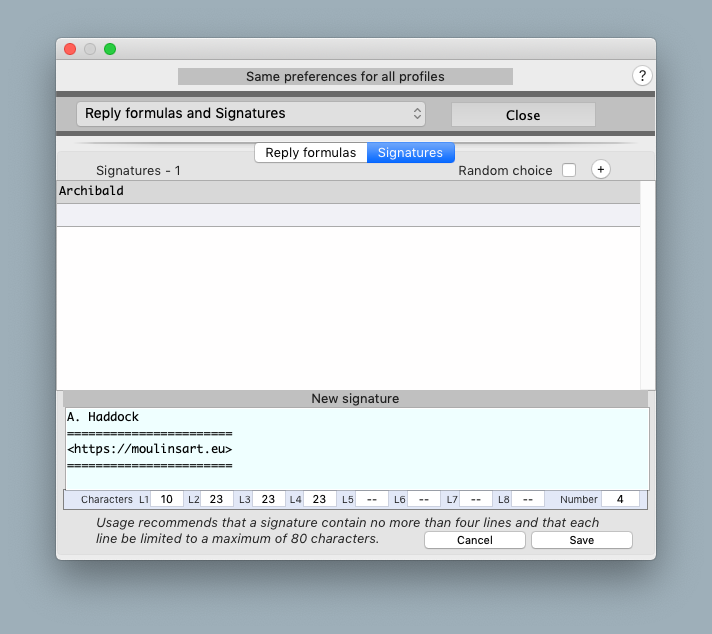This screenshot has height=634, width=712.
Task: Click the Number of lines field
Action: point(620,499)
